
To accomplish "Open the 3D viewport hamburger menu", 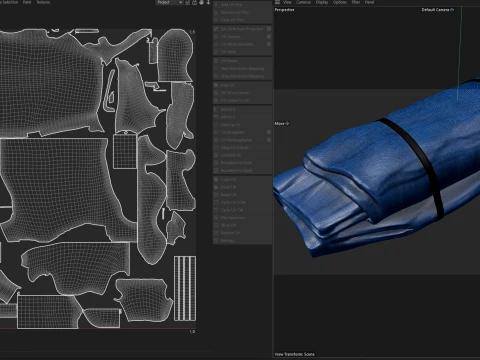I will (277, 2).
